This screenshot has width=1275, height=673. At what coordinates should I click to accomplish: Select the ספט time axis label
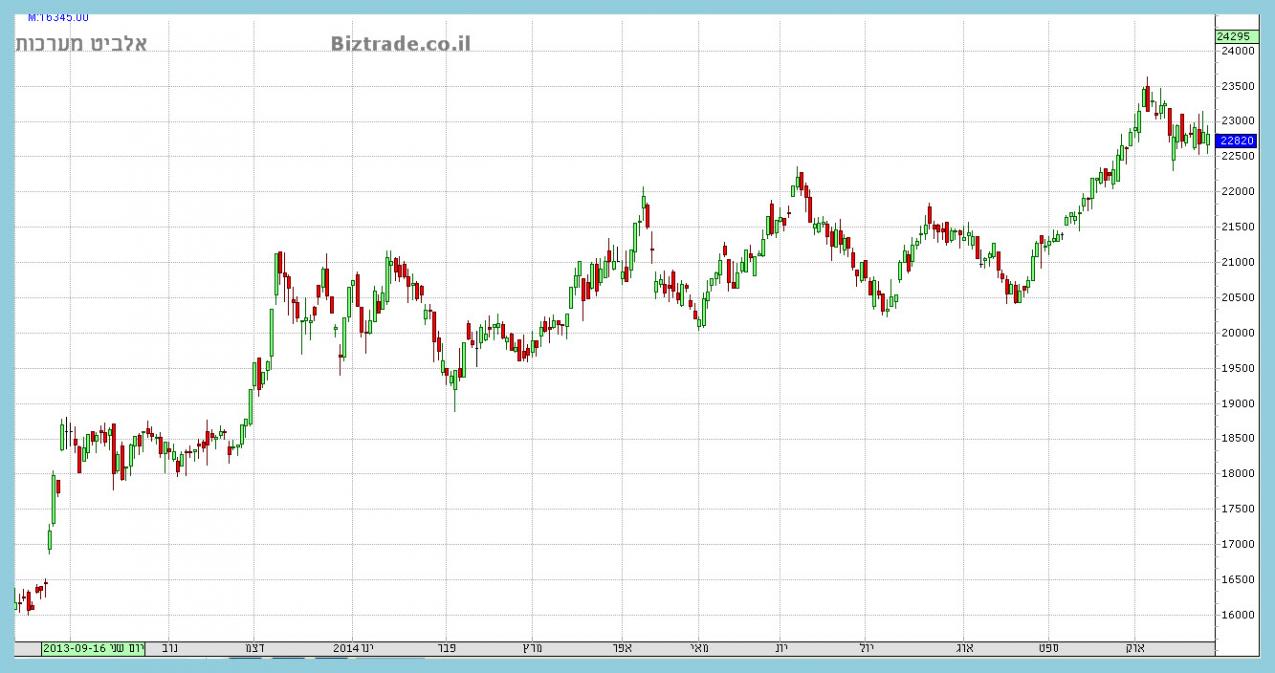pyautogui.click(x=1048, y=648)
